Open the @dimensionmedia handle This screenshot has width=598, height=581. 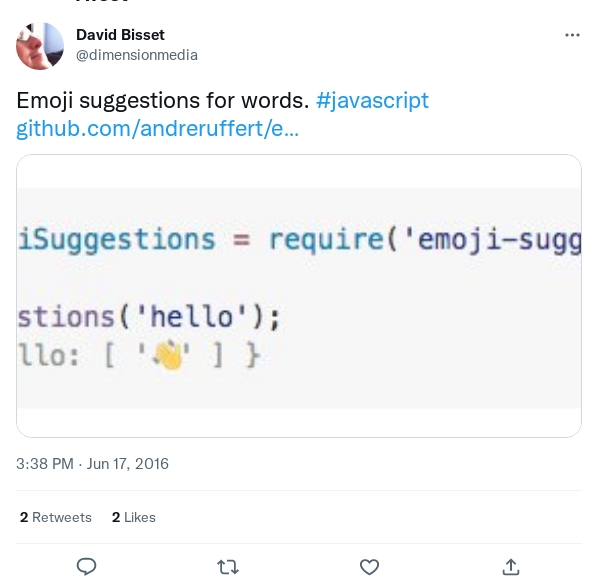point(137,55)
